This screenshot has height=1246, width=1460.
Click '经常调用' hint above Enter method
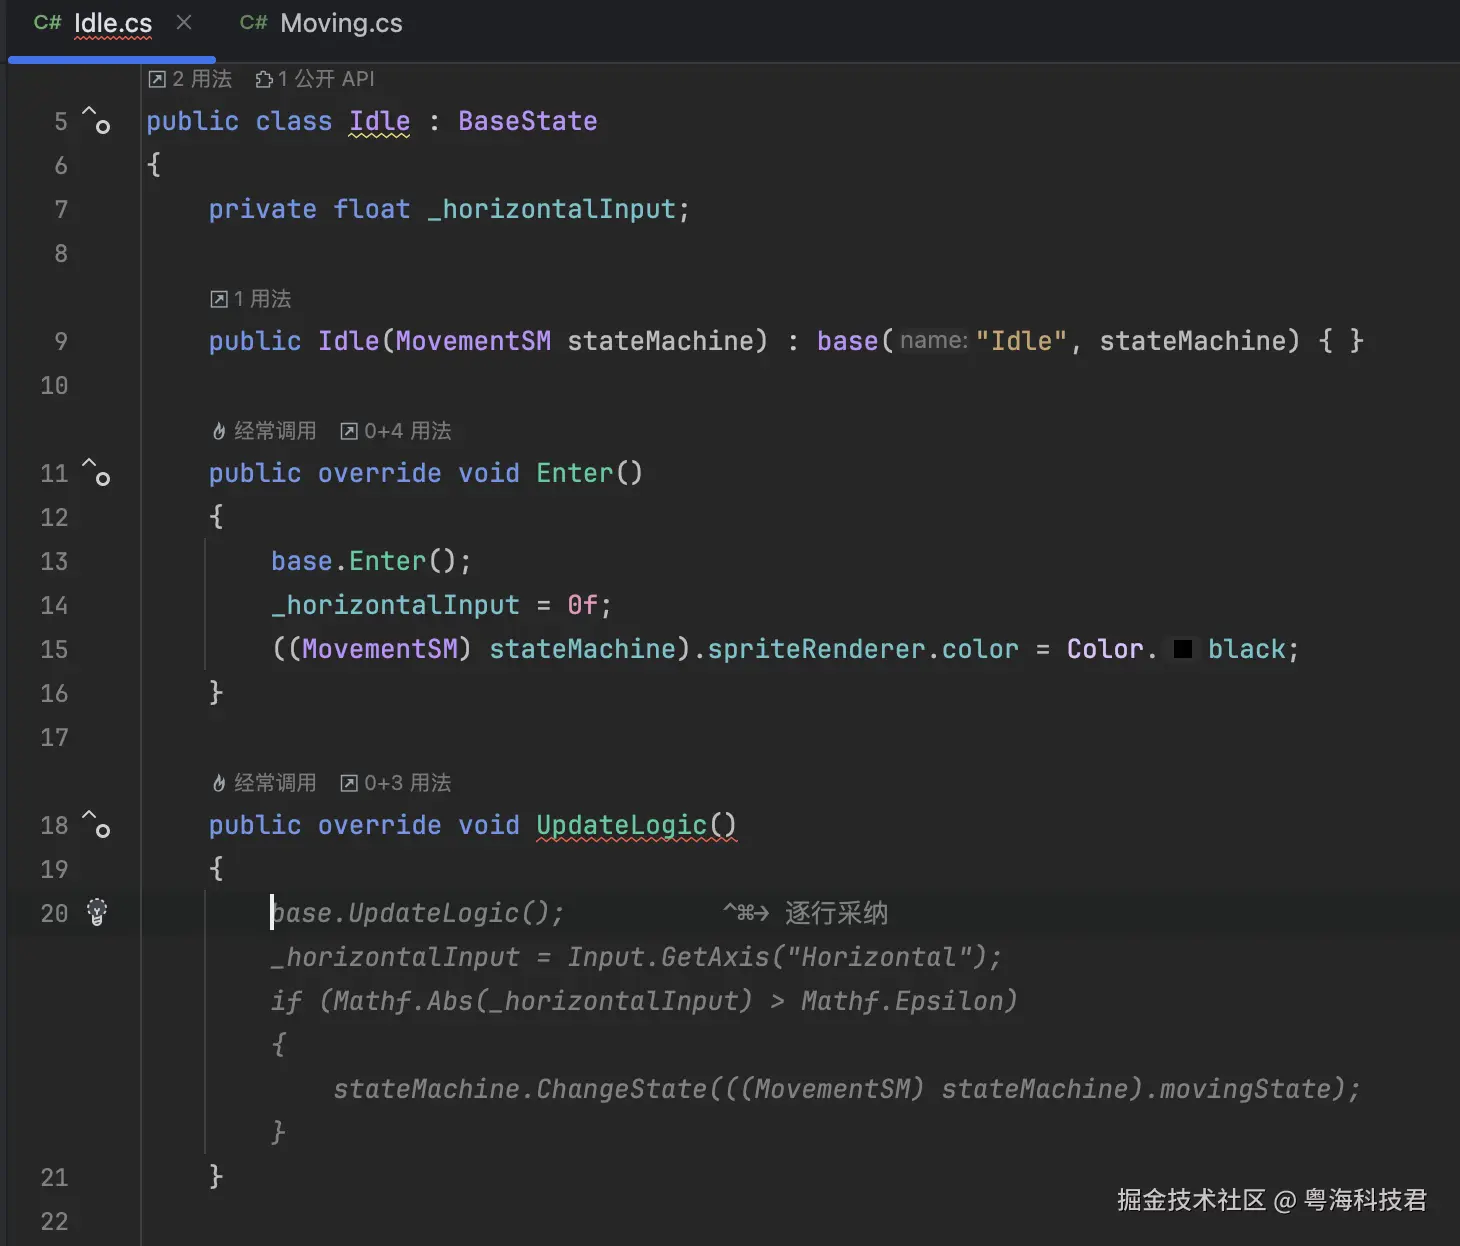coord(264,431)
